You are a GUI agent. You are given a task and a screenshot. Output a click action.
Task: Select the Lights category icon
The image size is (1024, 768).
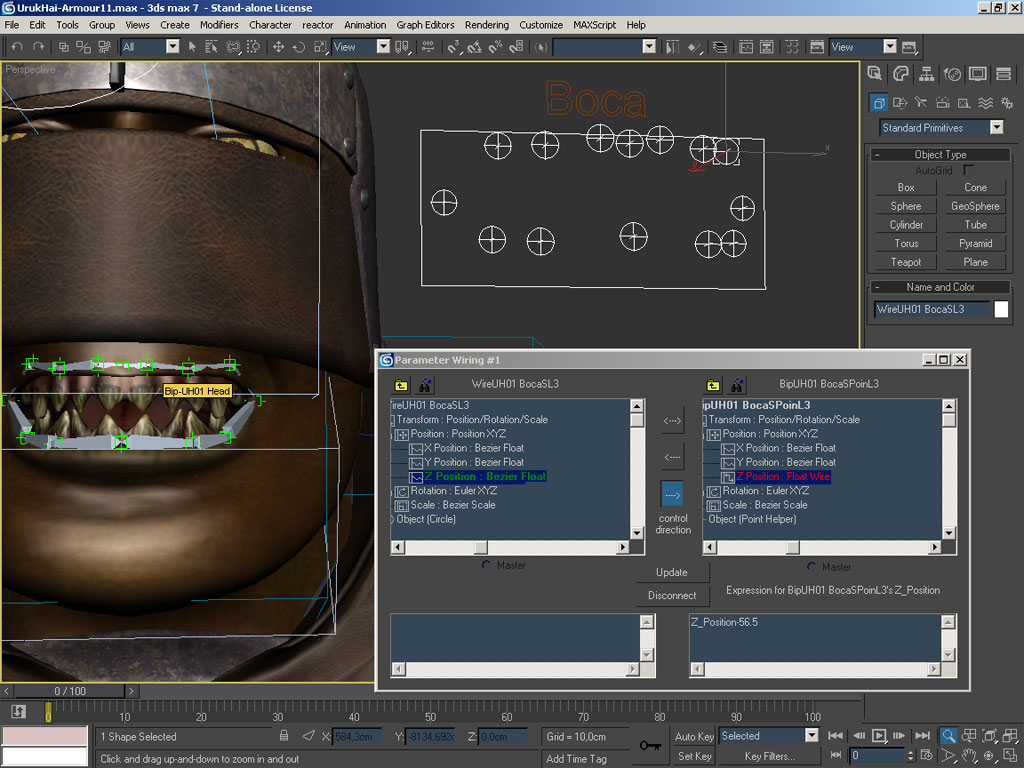[x=921, y=103]
